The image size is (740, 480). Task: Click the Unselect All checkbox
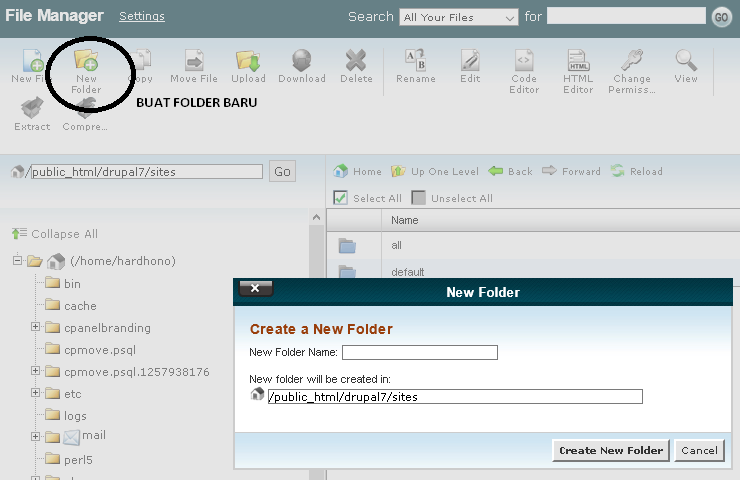[419, 198]
